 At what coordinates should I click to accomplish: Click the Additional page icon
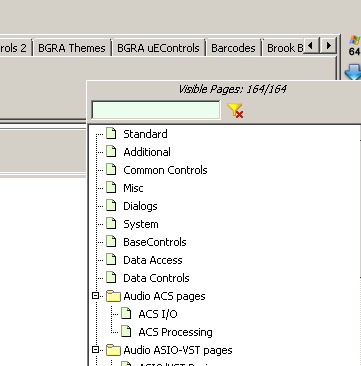point(111,152)
